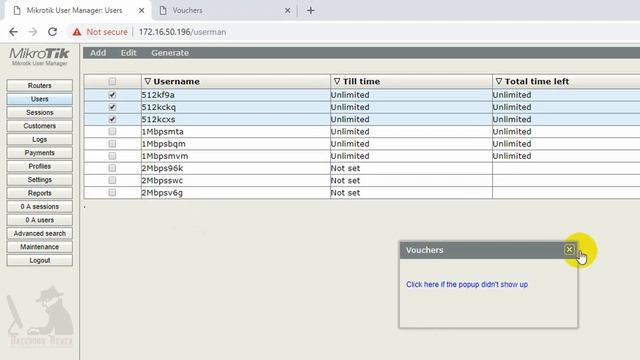Open the Profiles page
Viewport: 640px width, 360px height.
40,166
